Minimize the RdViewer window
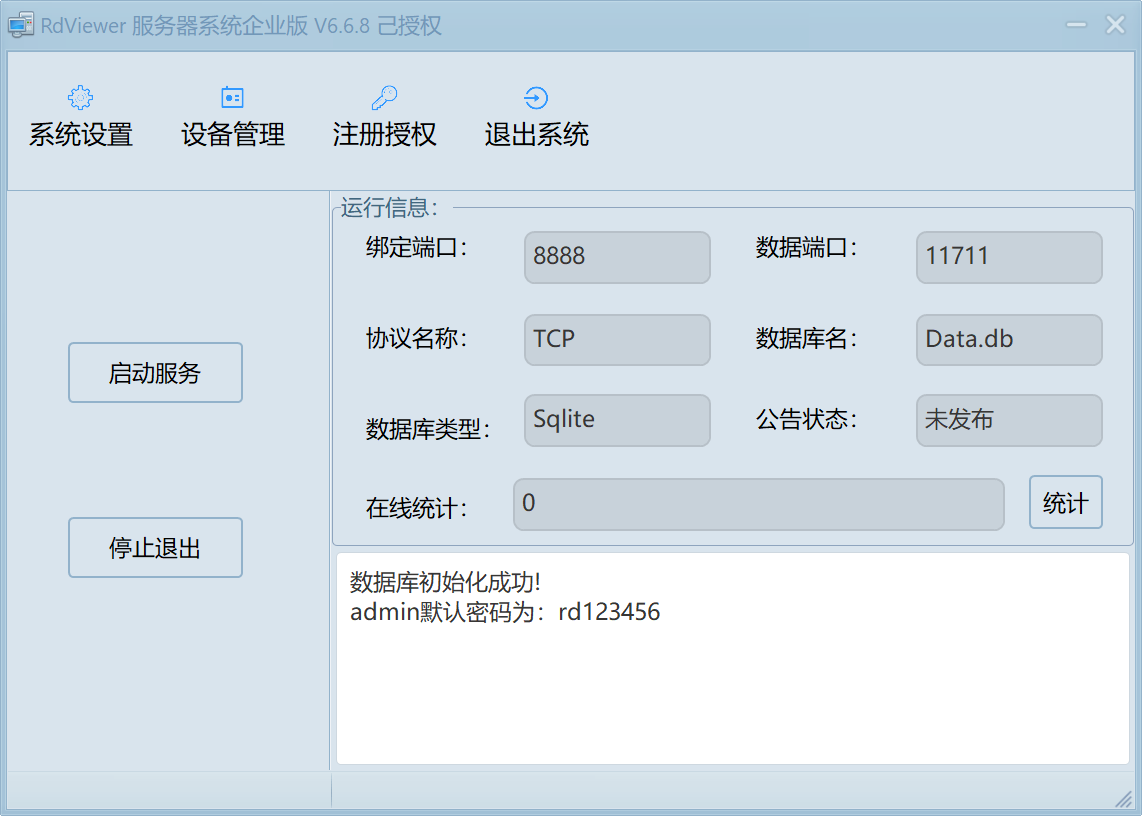1142x816 pixels. point(1076,25)
